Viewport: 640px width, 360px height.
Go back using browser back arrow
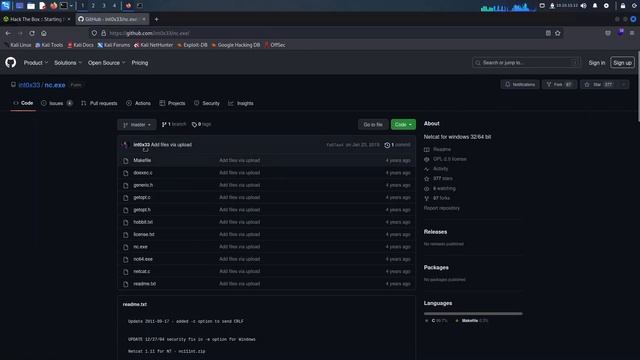click(x=8, y=33)
